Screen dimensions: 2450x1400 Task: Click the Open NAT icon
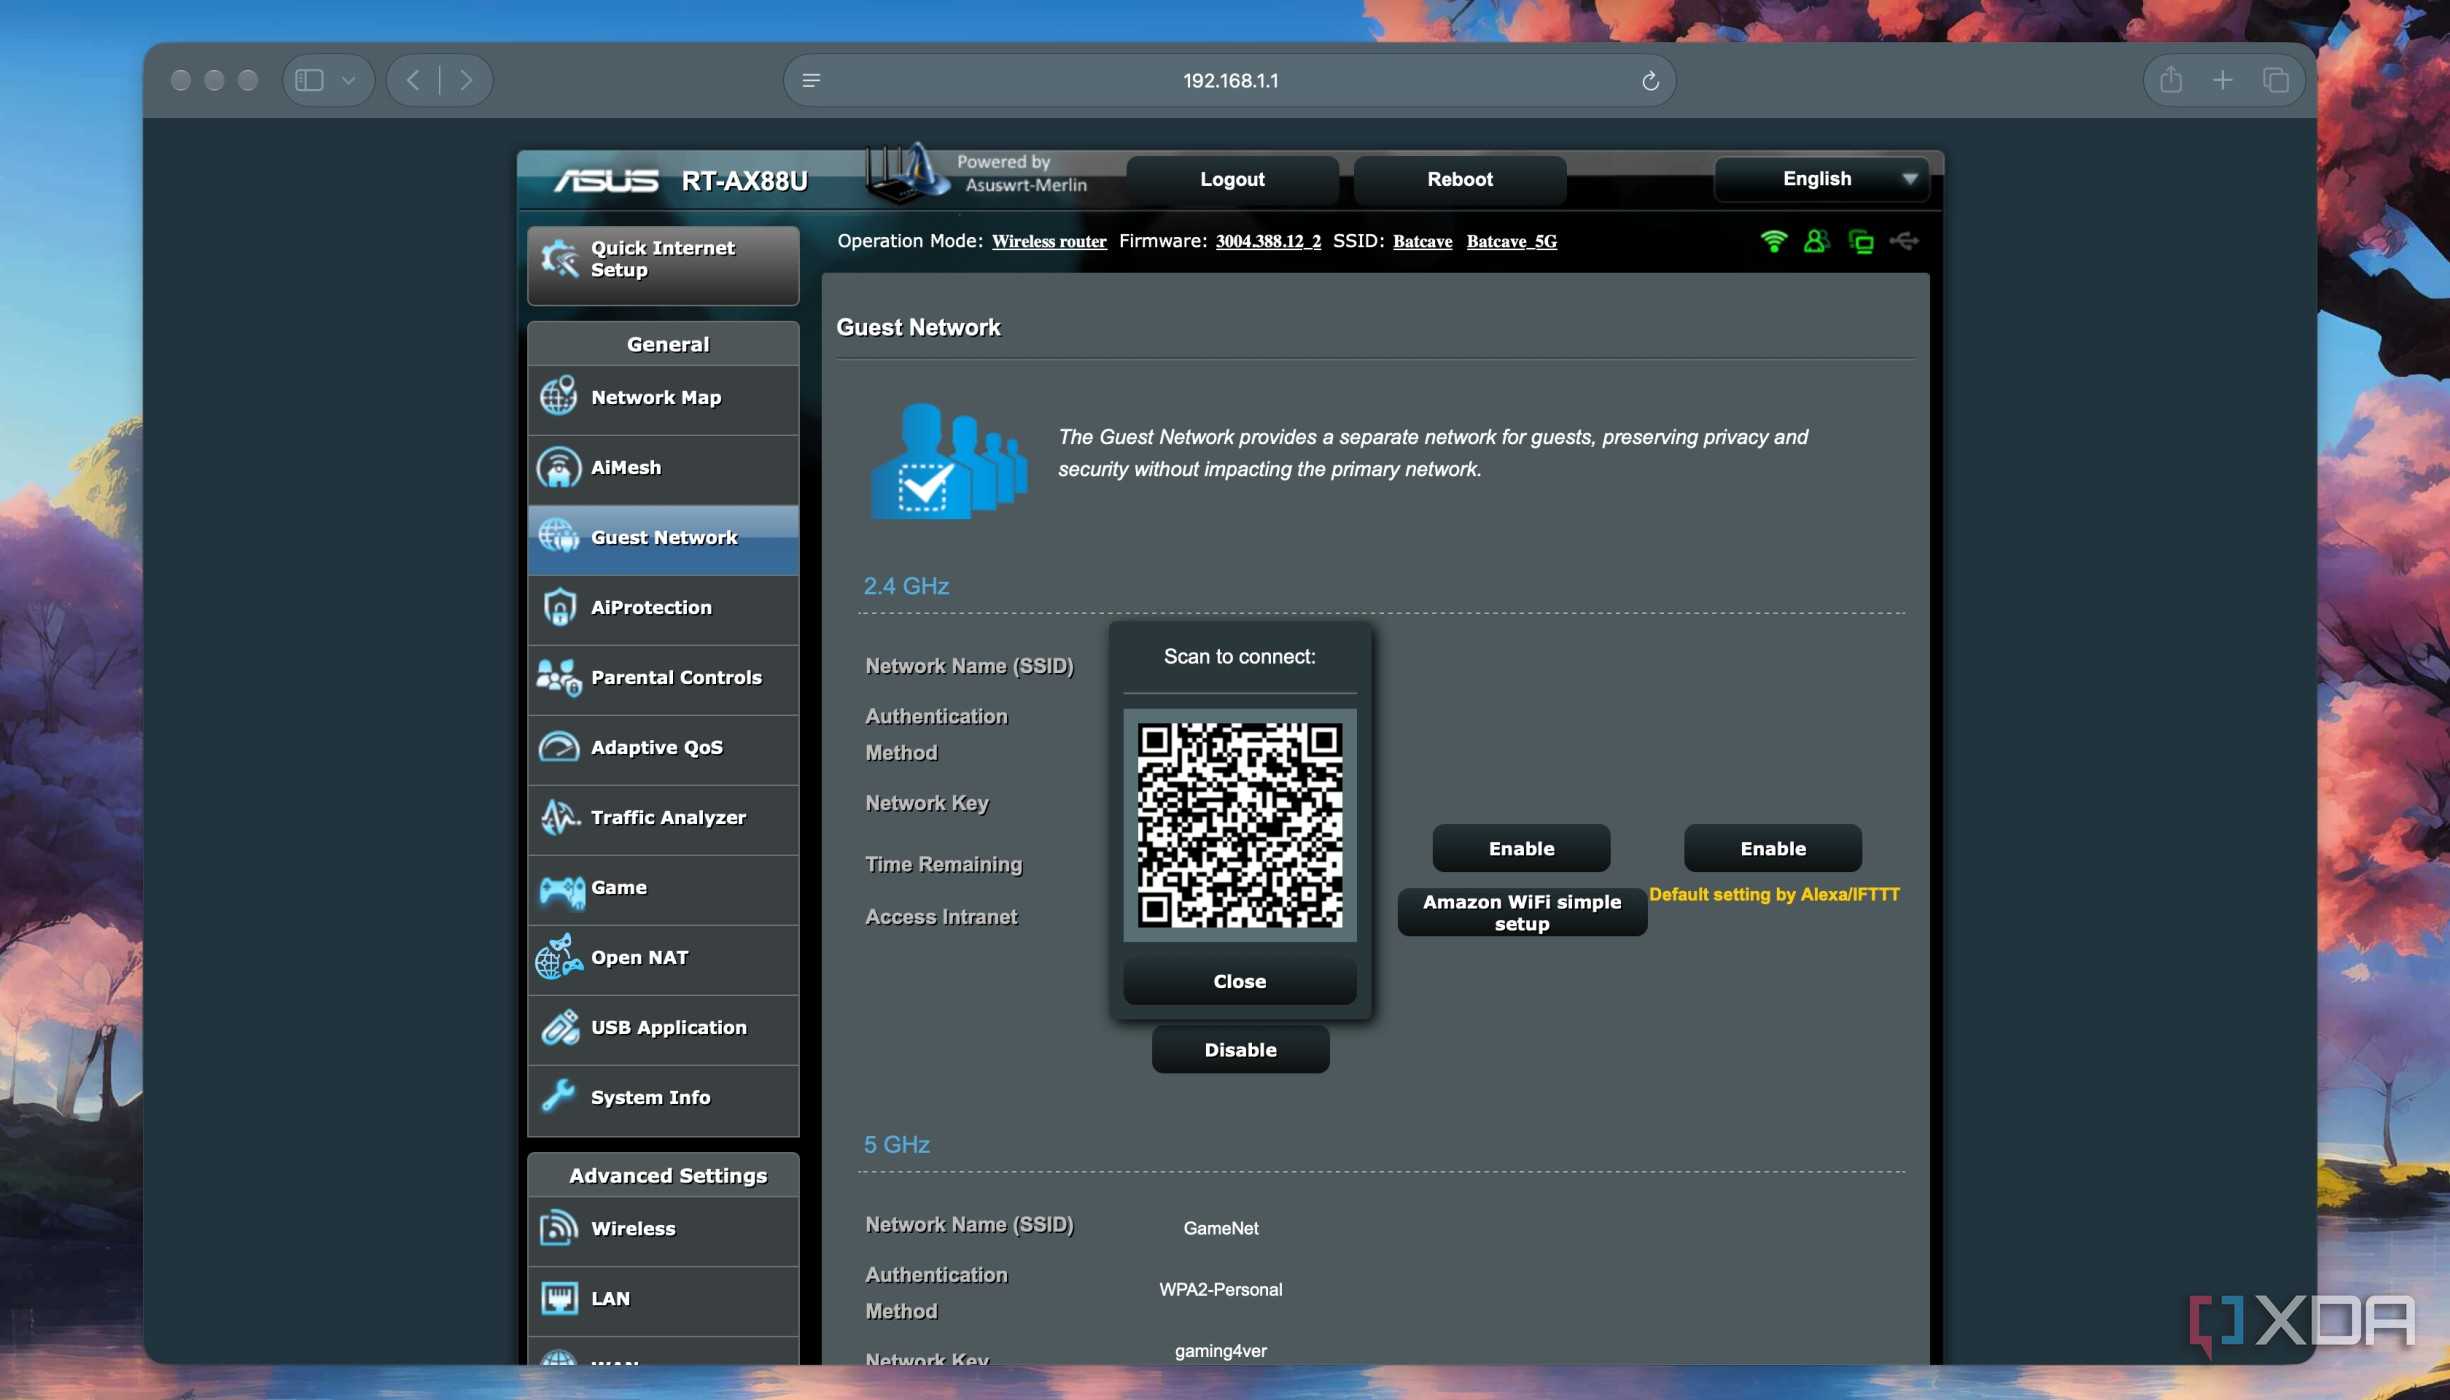pos(559,958)
